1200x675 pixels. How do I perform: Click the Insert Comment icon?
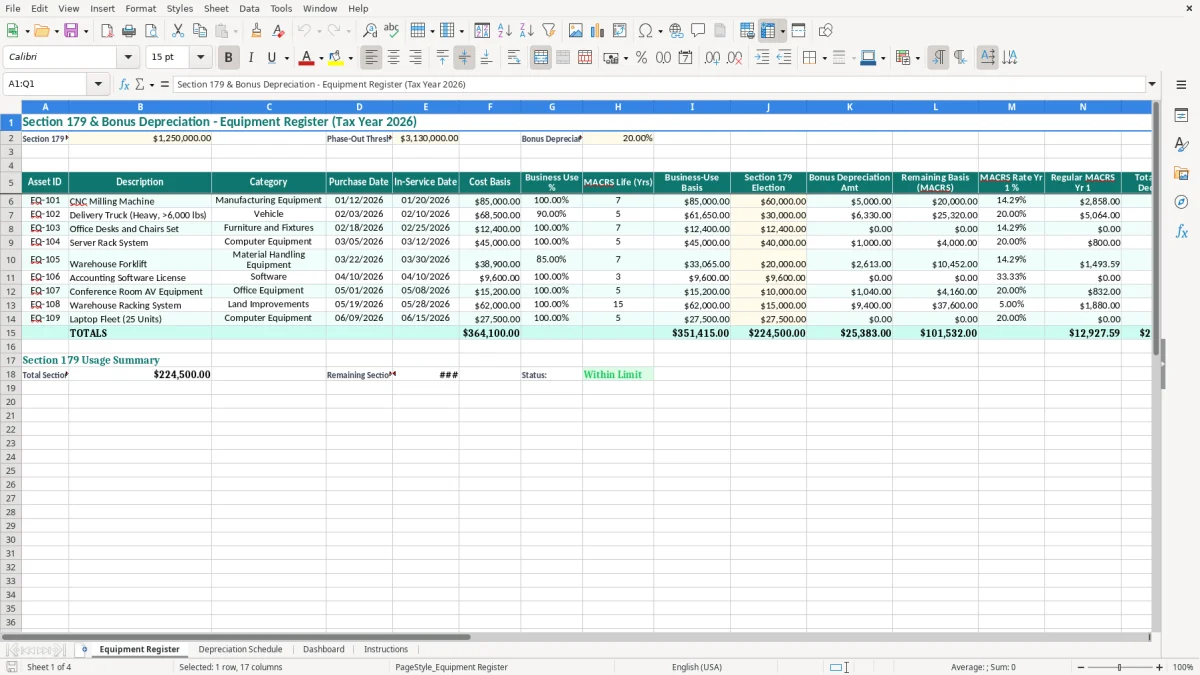[x=698, y=31]
